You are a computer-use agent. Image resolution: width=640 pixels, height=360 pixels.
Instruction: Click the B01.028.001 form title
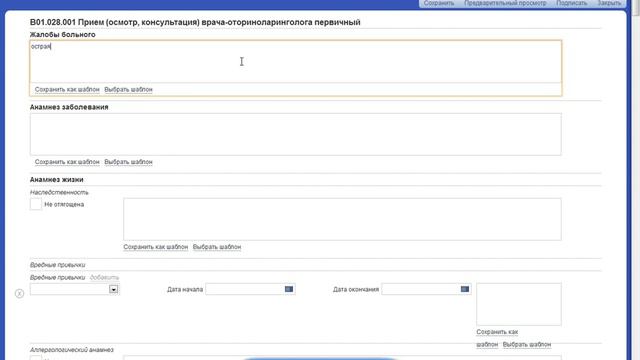[195, 22]
